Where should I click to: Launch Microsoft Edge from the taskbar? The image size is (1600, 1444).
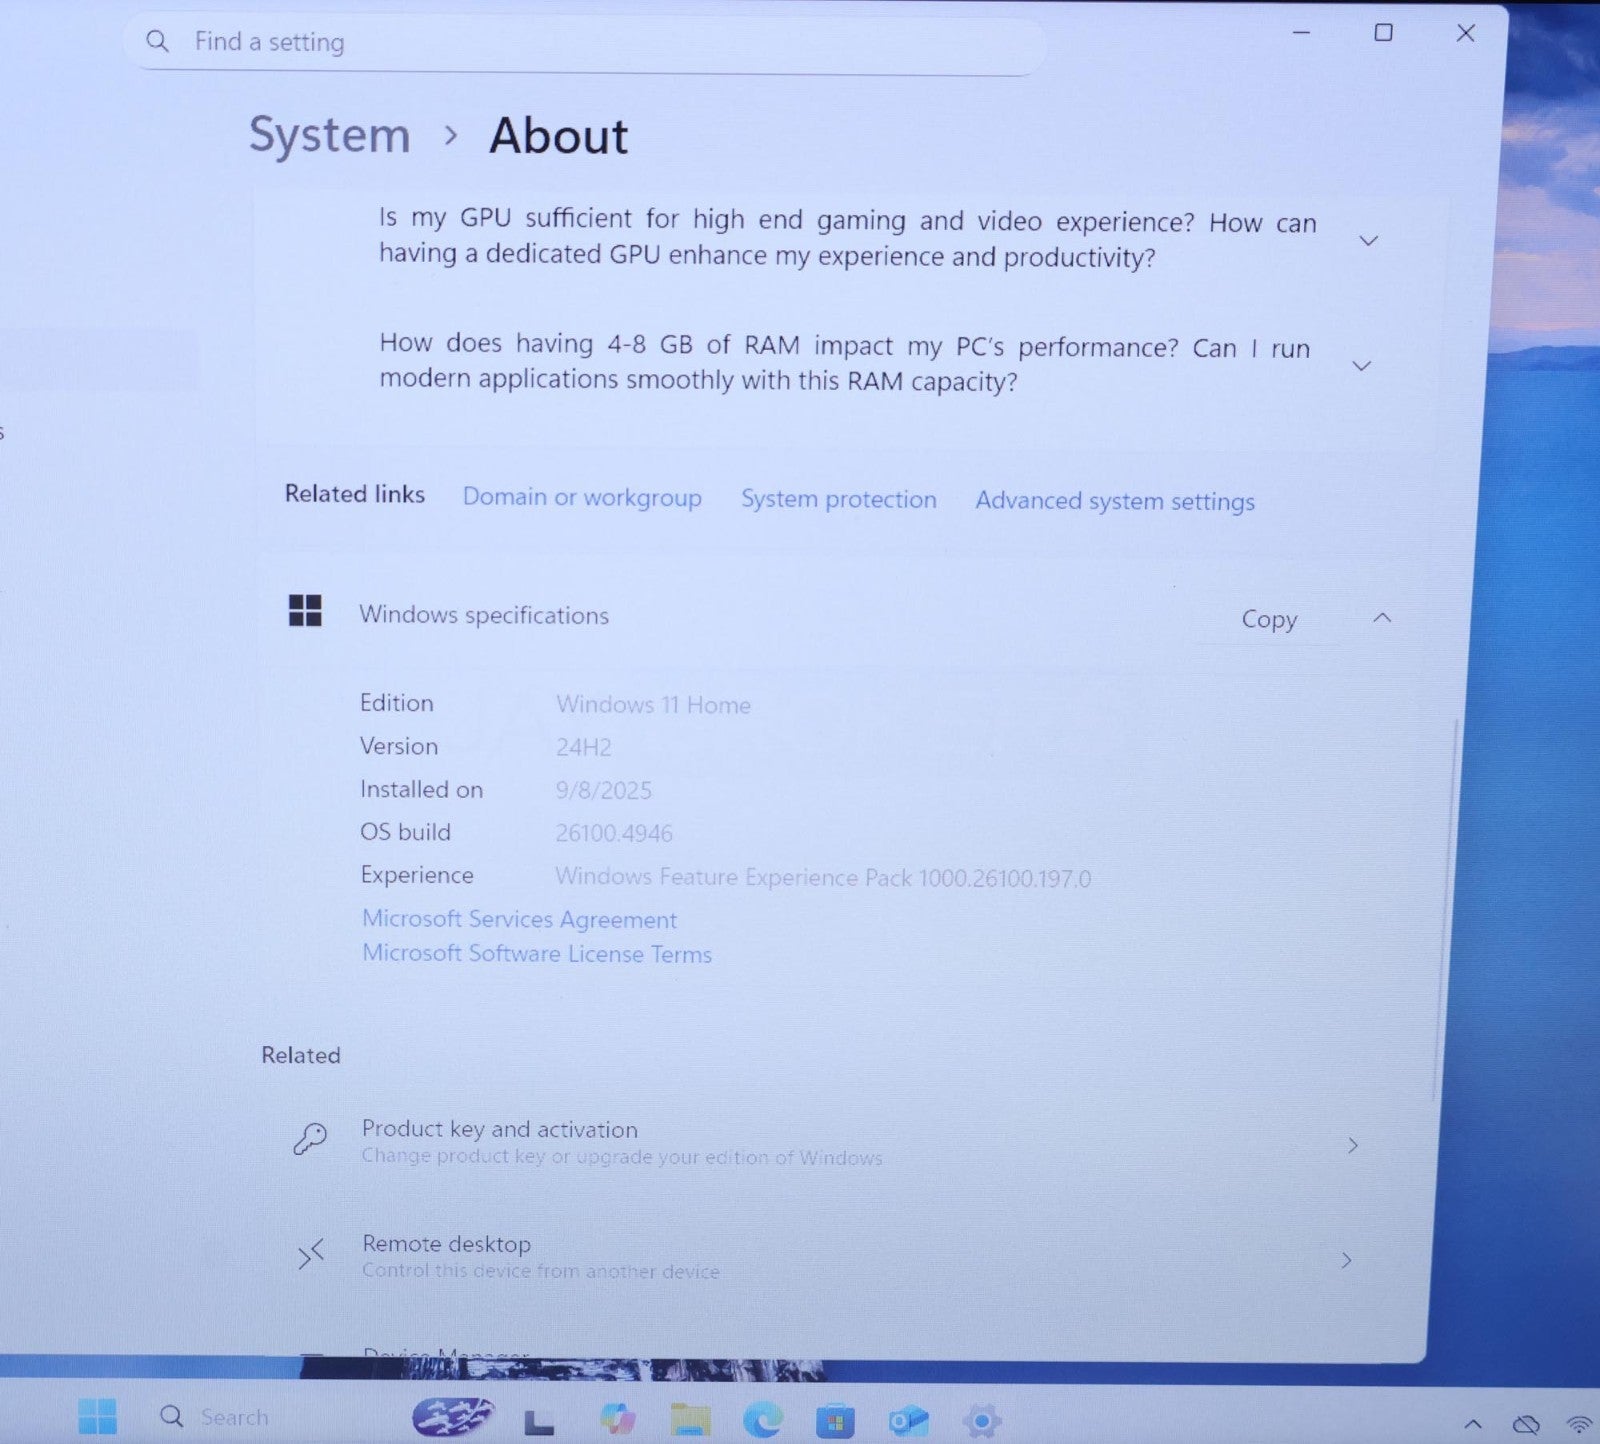point(763,1419)
